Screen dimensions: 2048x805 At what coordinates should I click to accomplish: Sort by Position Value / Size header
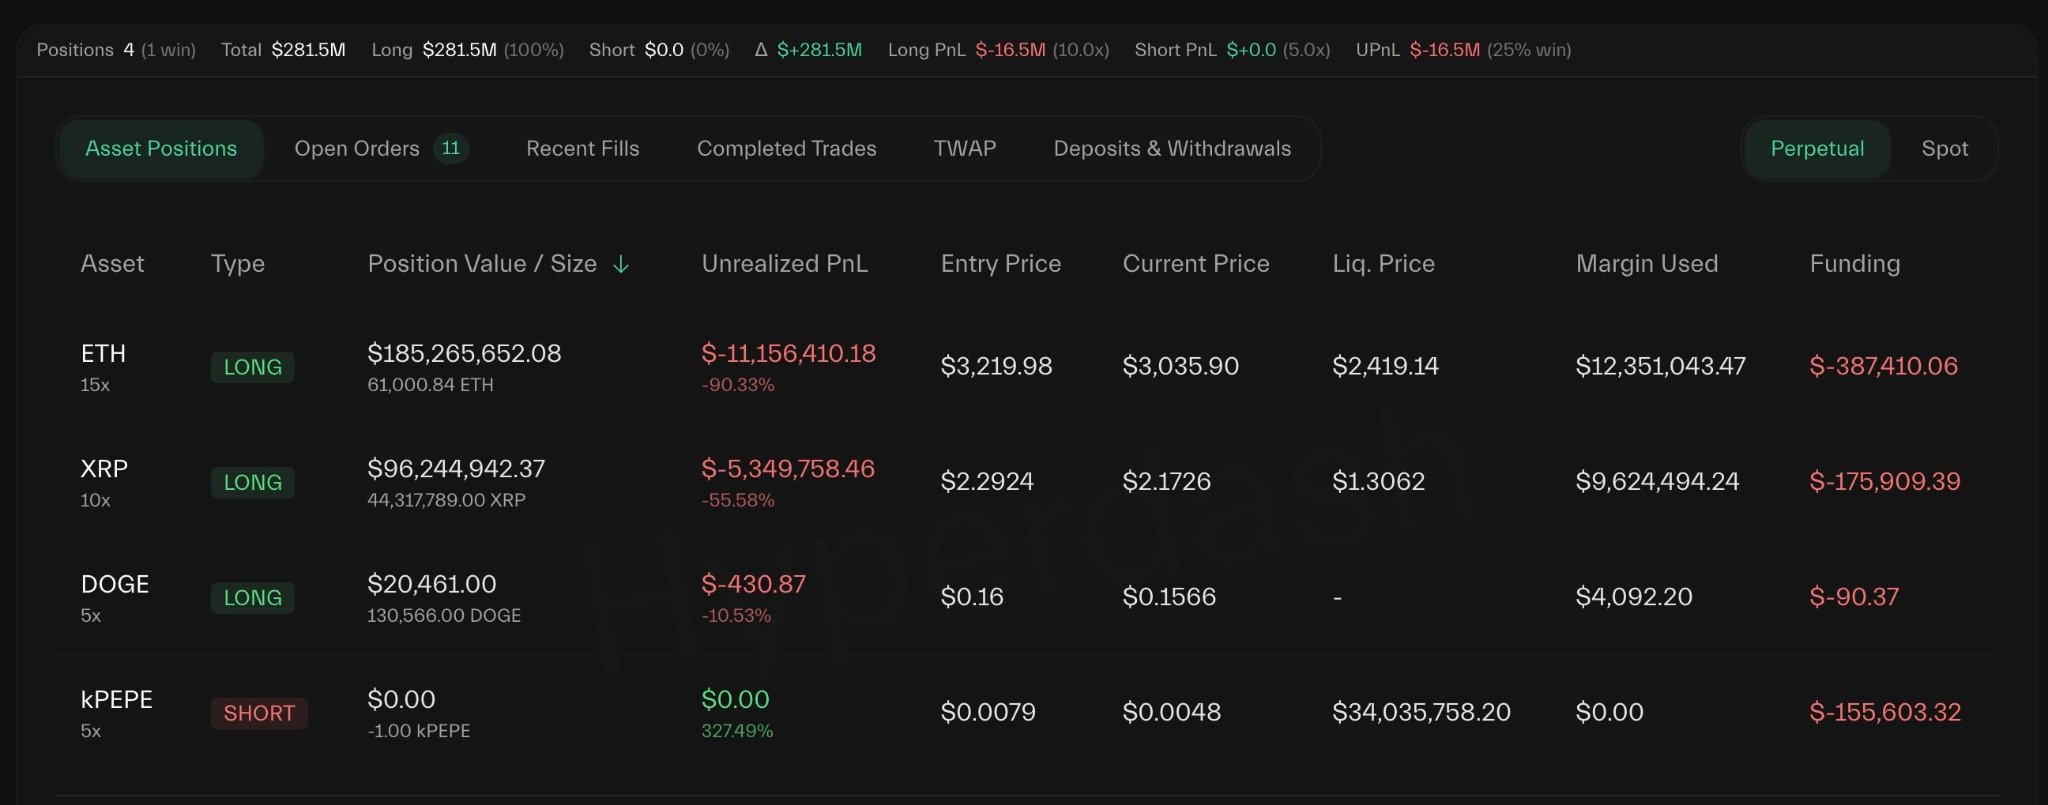coord(481,264)
